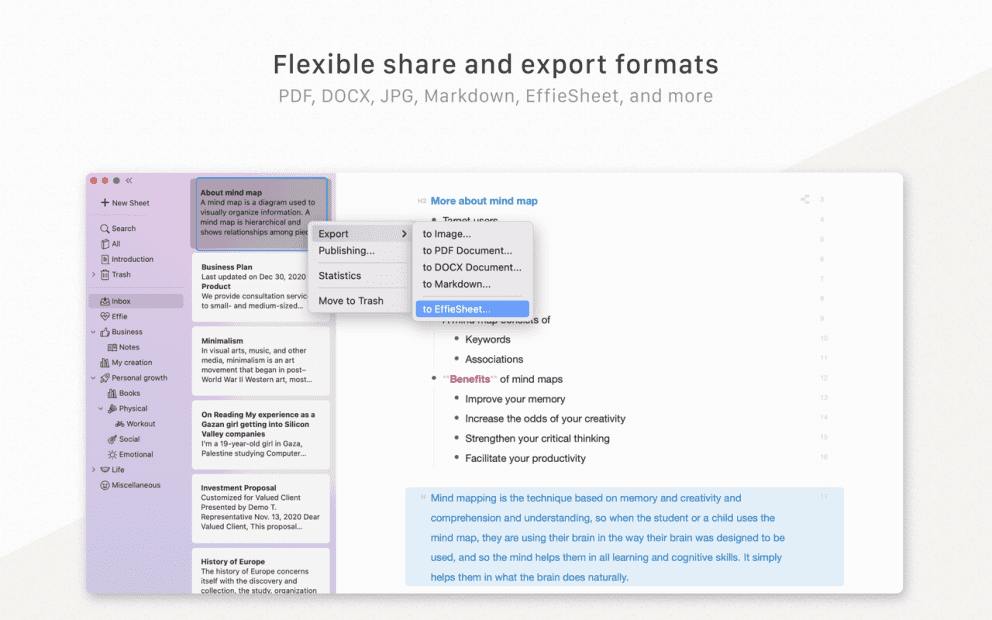Open the Minimalism sheet card
This screenshot has height=620, width=992.
(261, 360)
